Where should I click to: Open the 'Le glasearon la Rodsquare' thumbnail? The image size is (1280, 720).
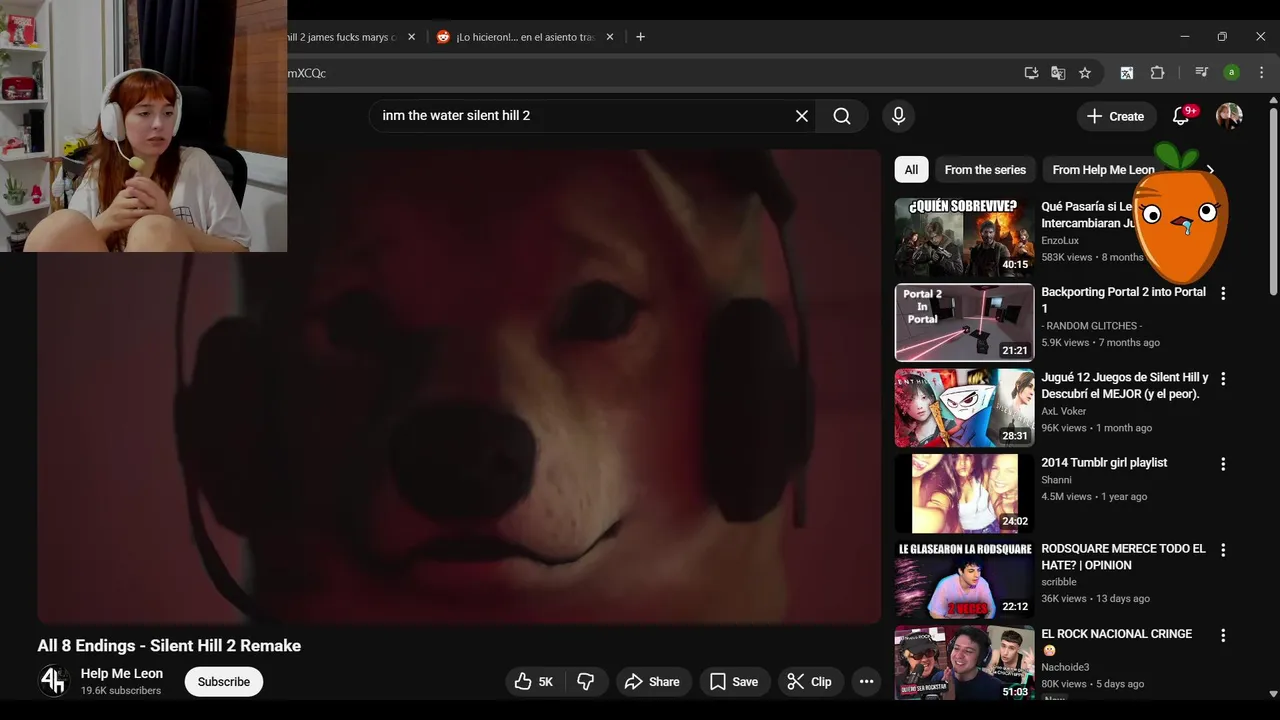(964, 579)
